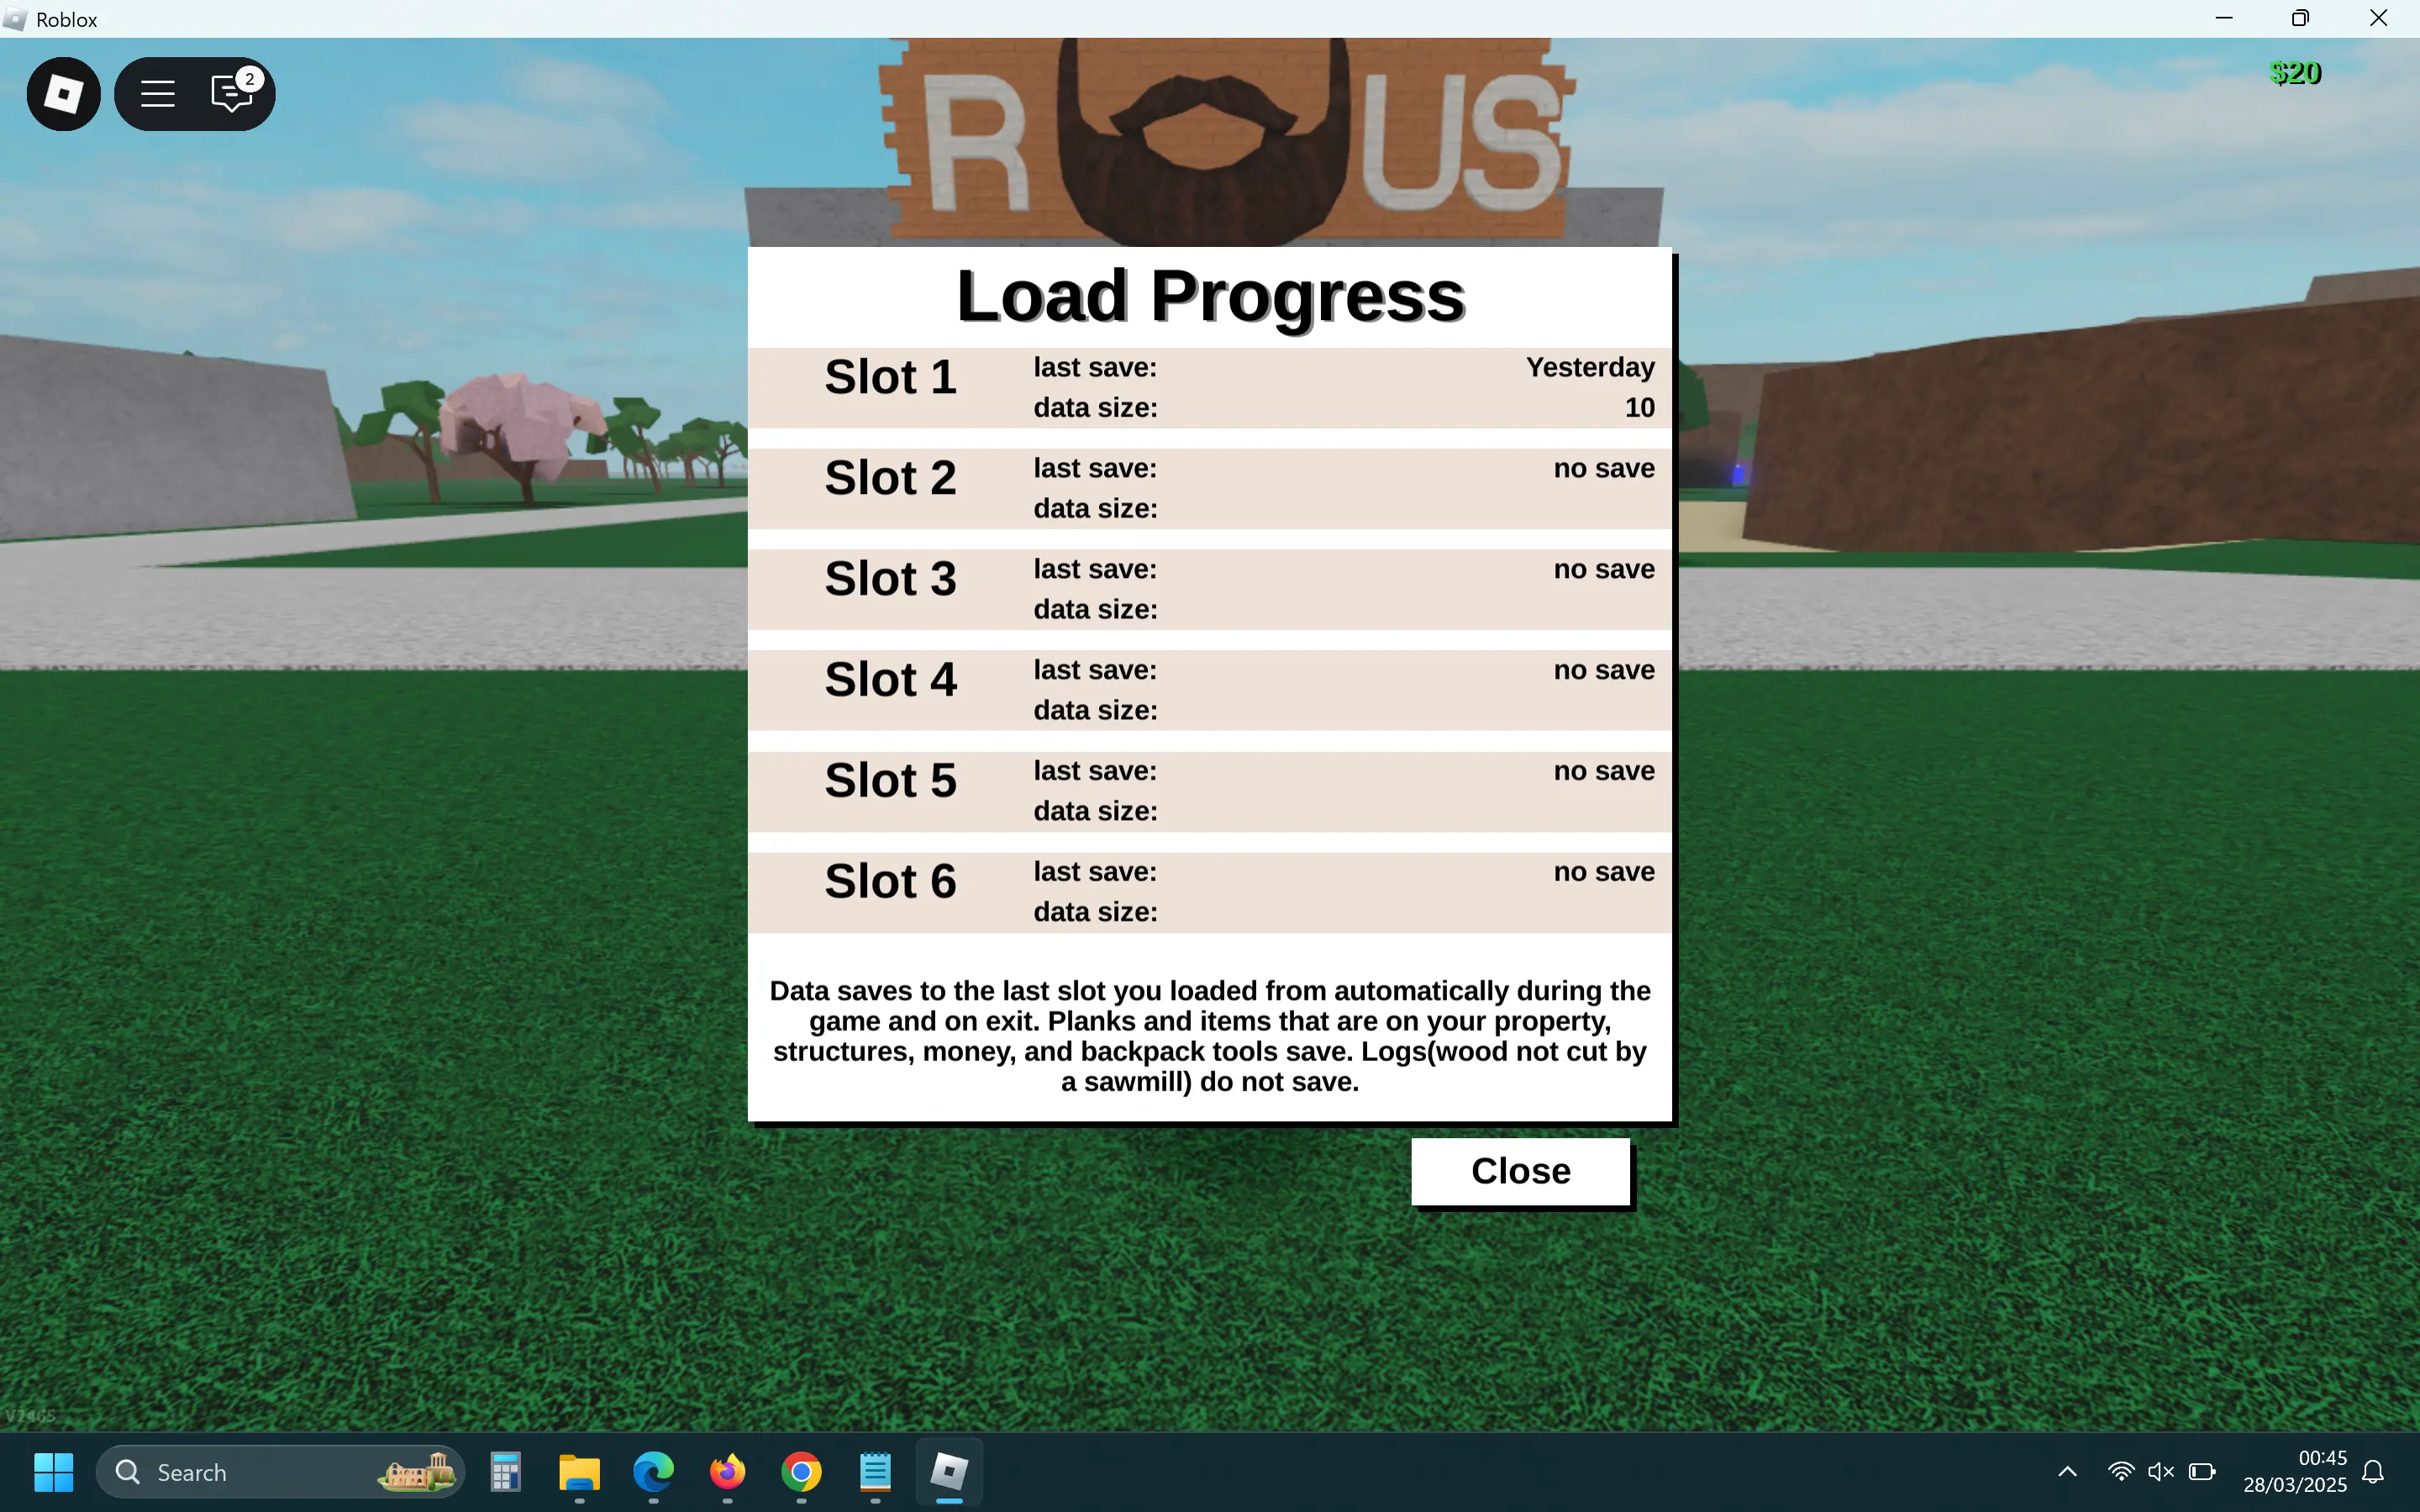This screenshot has width=2420, height=1512.
Task: Load save from Slot 1
Action: (1209, 387)
